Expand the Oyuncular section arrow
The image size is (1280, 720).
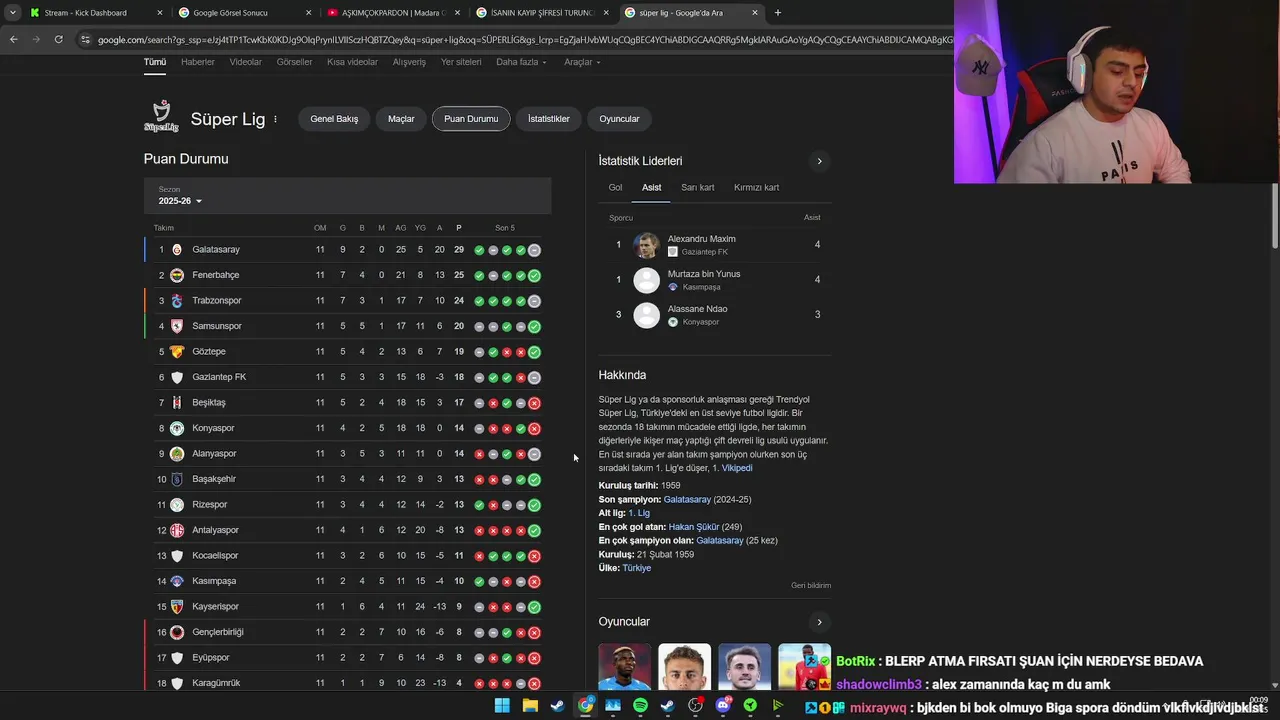pos(819,622)
